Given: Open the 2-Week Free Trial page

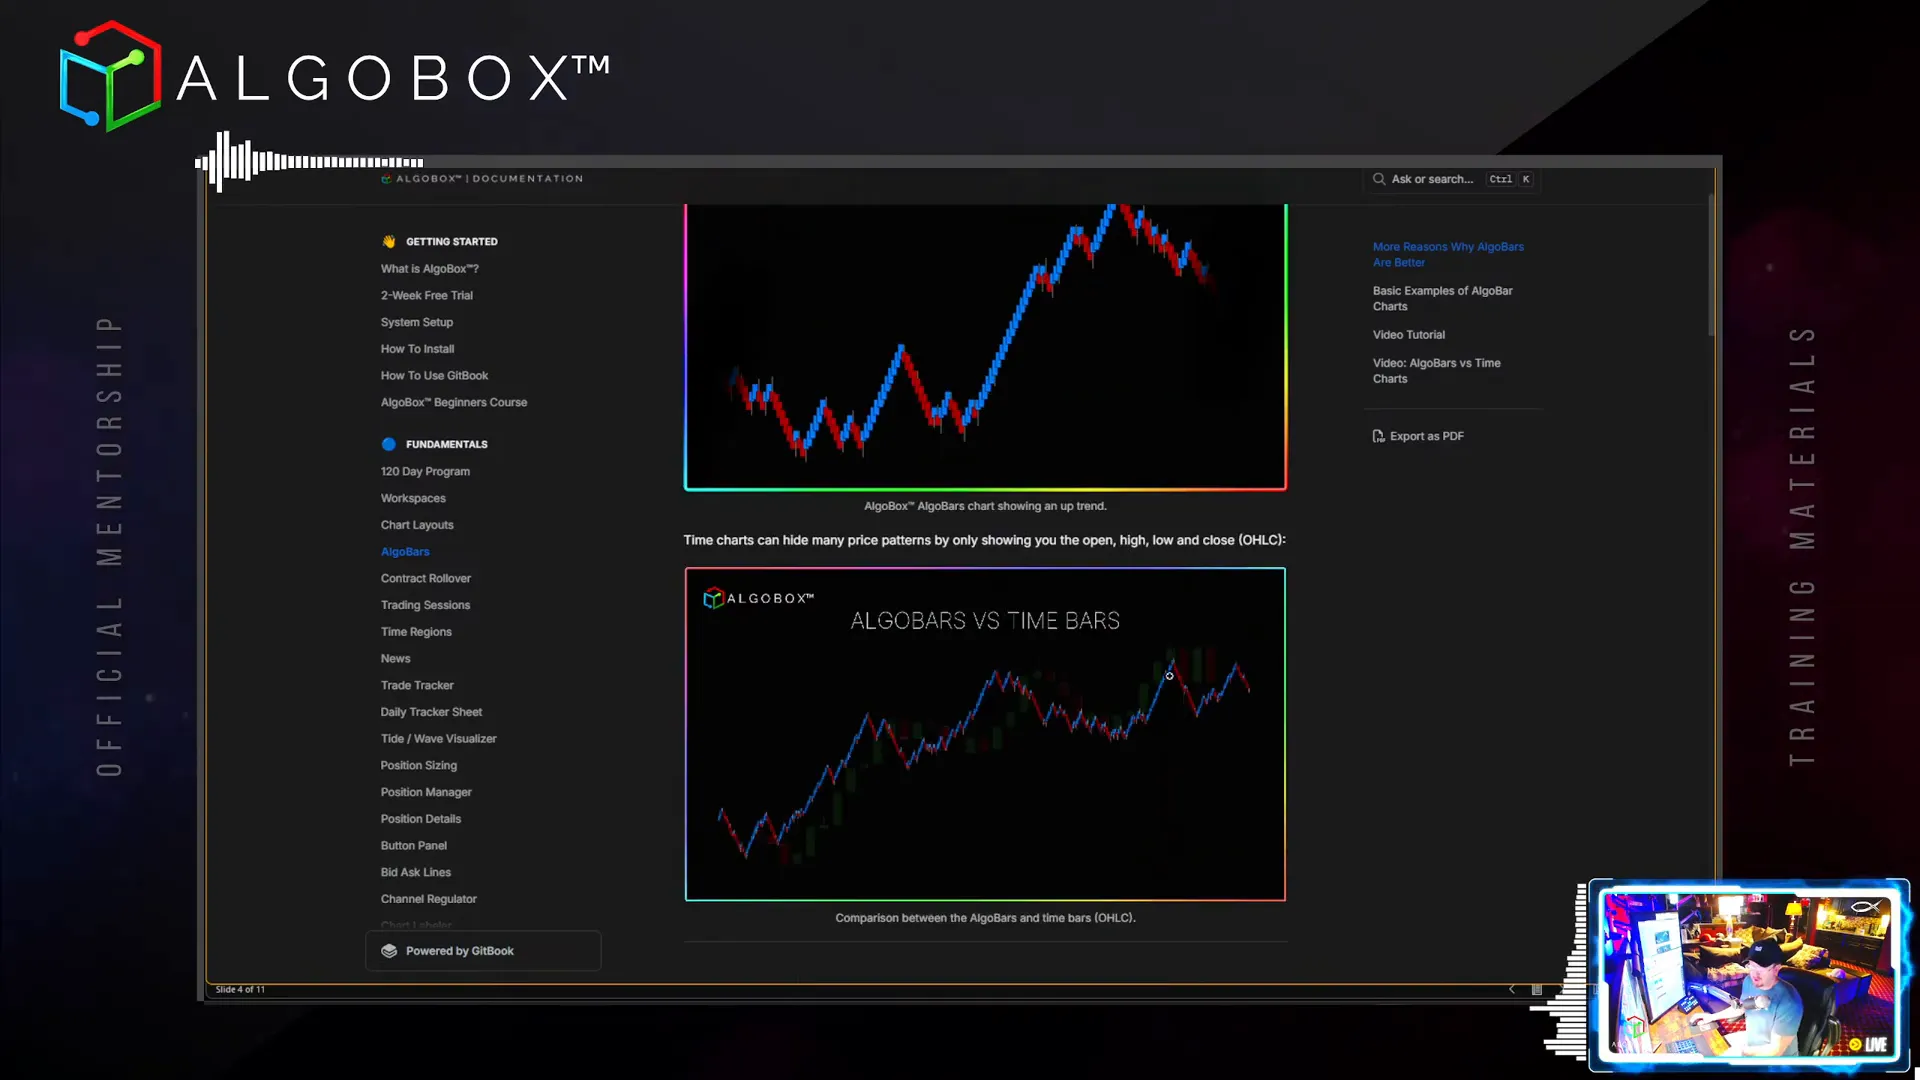Looking at the screenshot, I should pos(427,295).
